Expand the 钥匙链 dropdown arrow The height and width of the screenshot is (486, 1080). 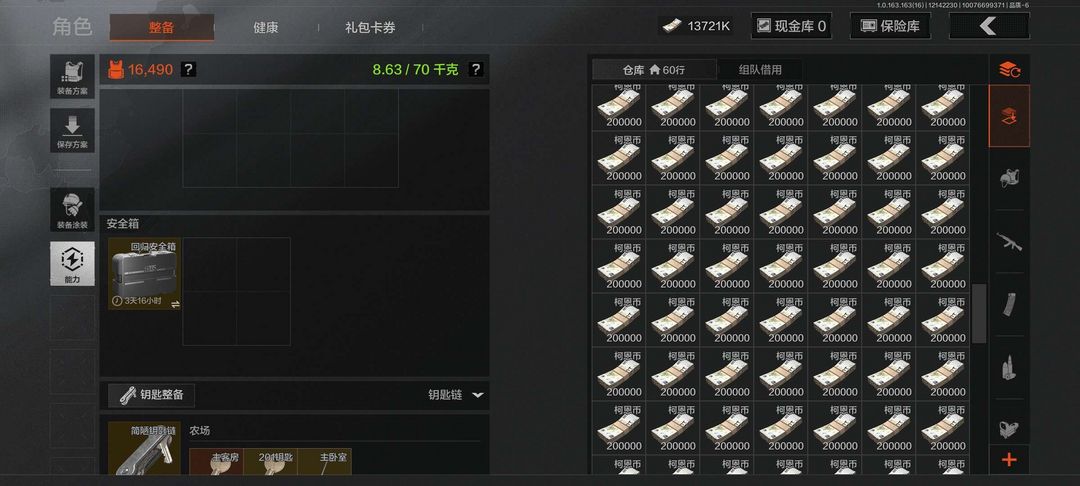click(x=477, y=395)
